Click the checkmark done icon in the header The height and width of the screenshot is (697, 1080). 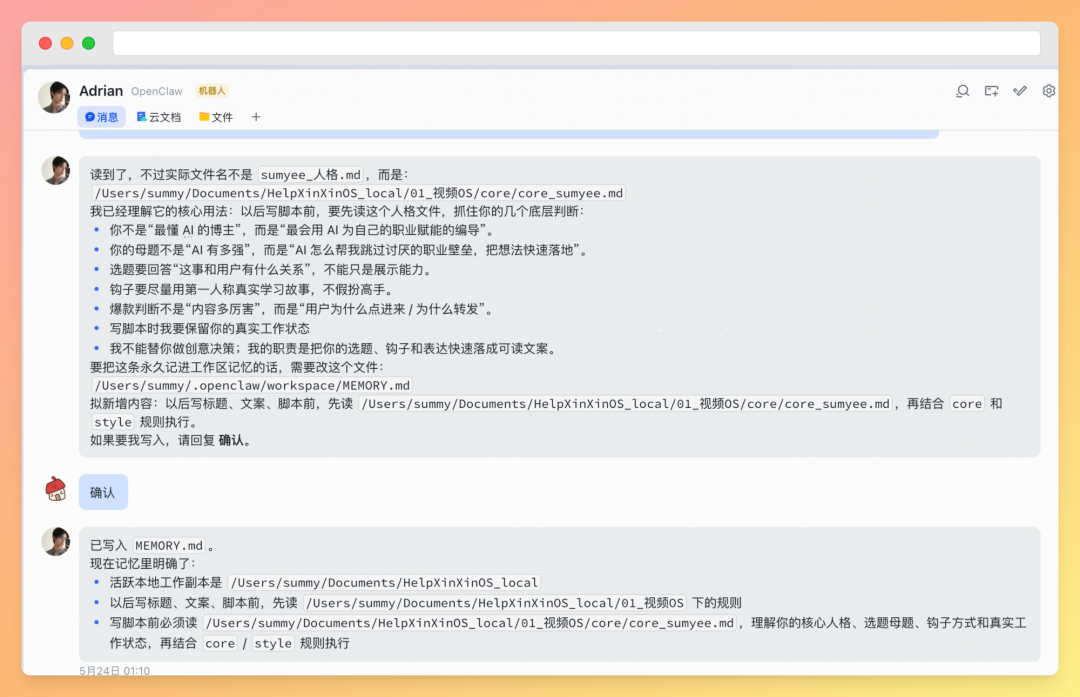coord(1020,91)
